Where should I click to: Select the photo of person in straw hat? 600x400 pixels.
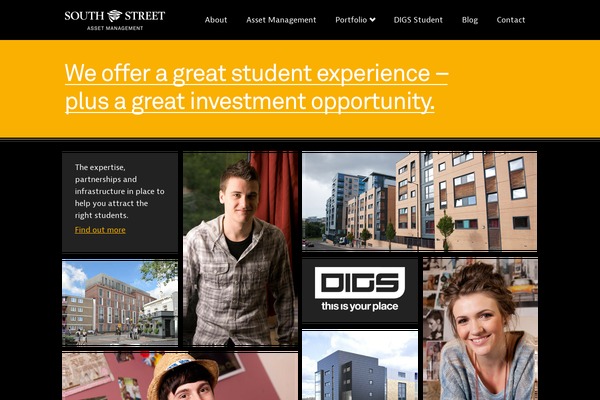(x=180, y=377)
